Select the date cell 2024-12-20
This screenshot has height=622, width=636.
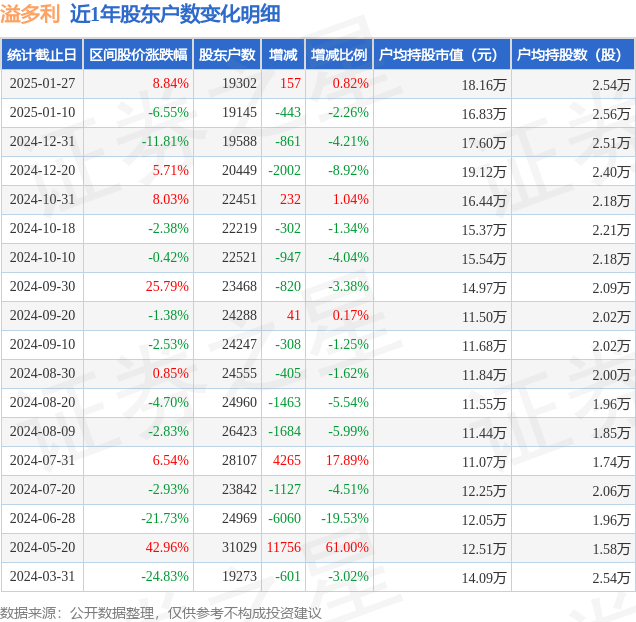[x=43, y=170]
